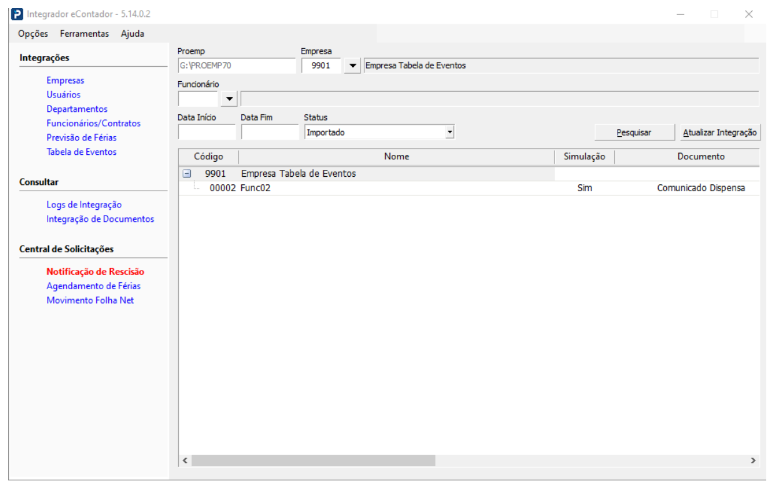
Task: Open Previsão de Férias integration
Action: (82, 137)
